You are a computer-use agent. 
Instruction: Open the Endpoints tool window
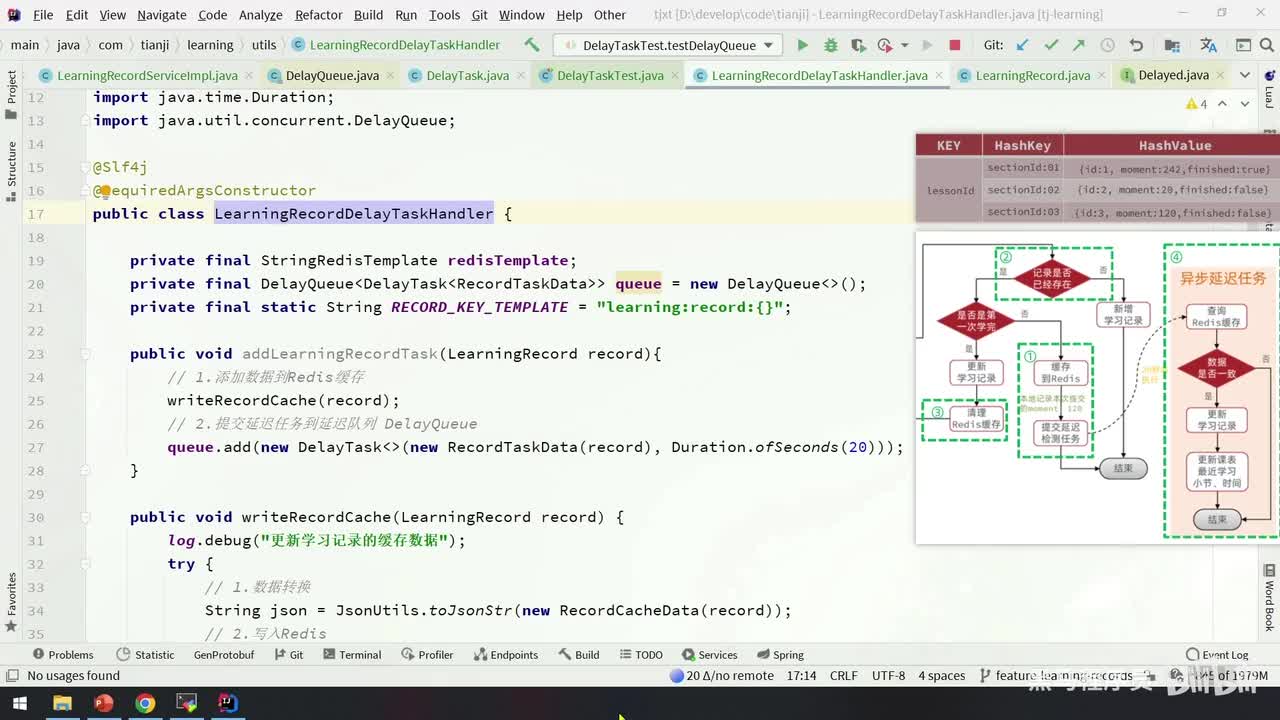[x=505, y=655]
